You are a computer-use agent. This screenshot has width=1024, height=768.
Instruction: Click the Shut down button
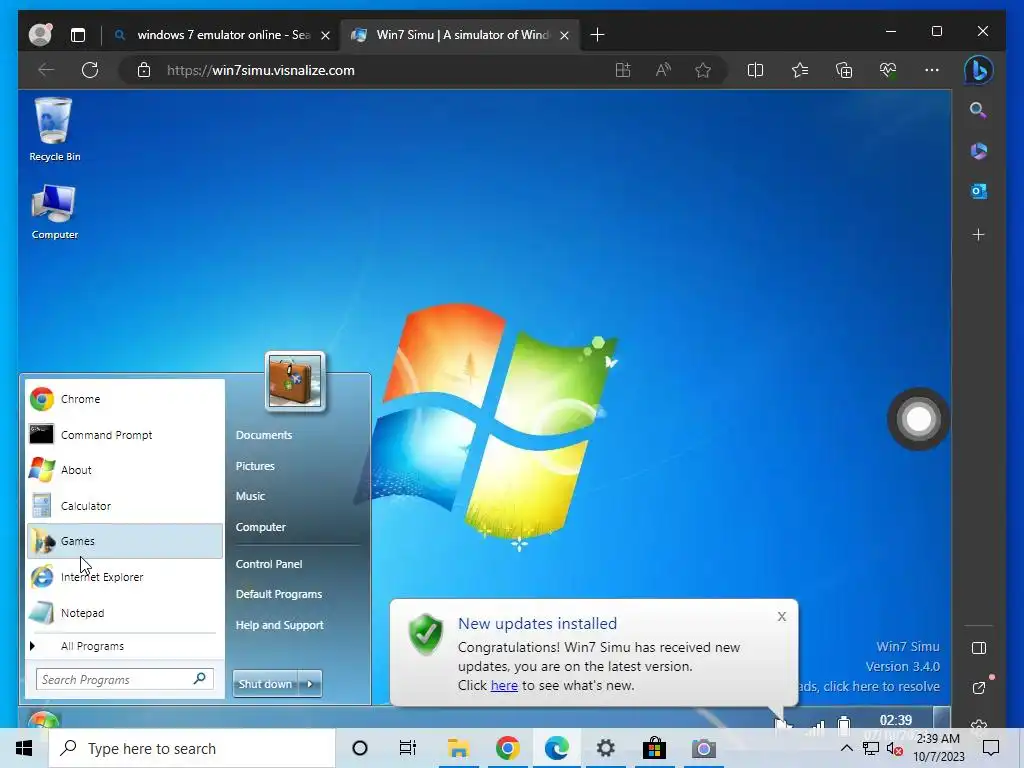[265, 684]
